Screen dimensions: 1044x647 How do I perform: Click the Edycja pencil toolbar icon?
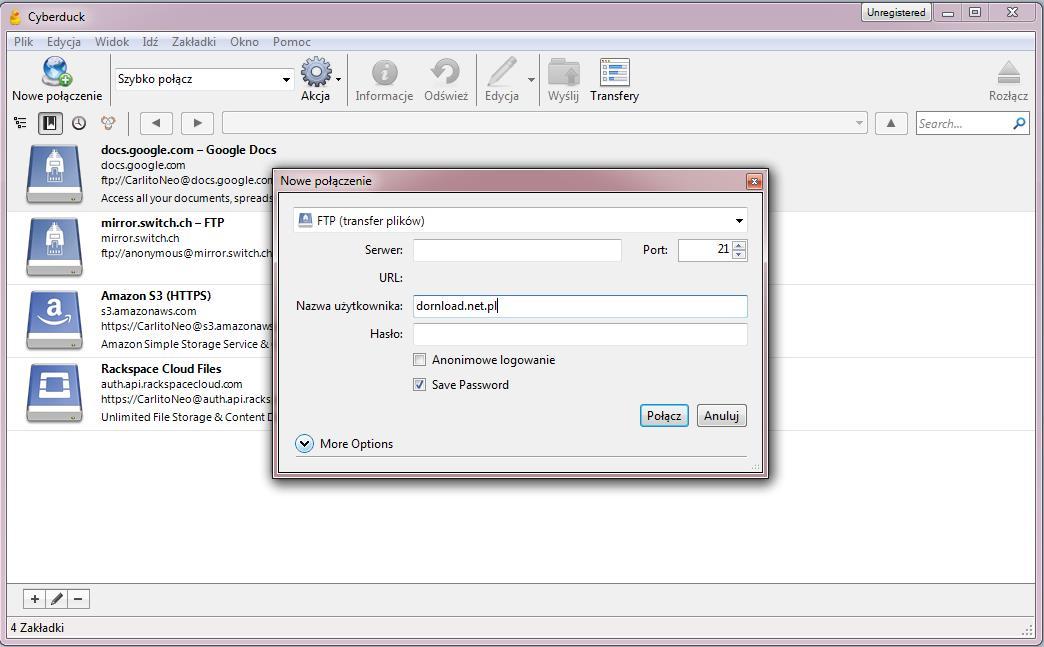click(501, 72)
